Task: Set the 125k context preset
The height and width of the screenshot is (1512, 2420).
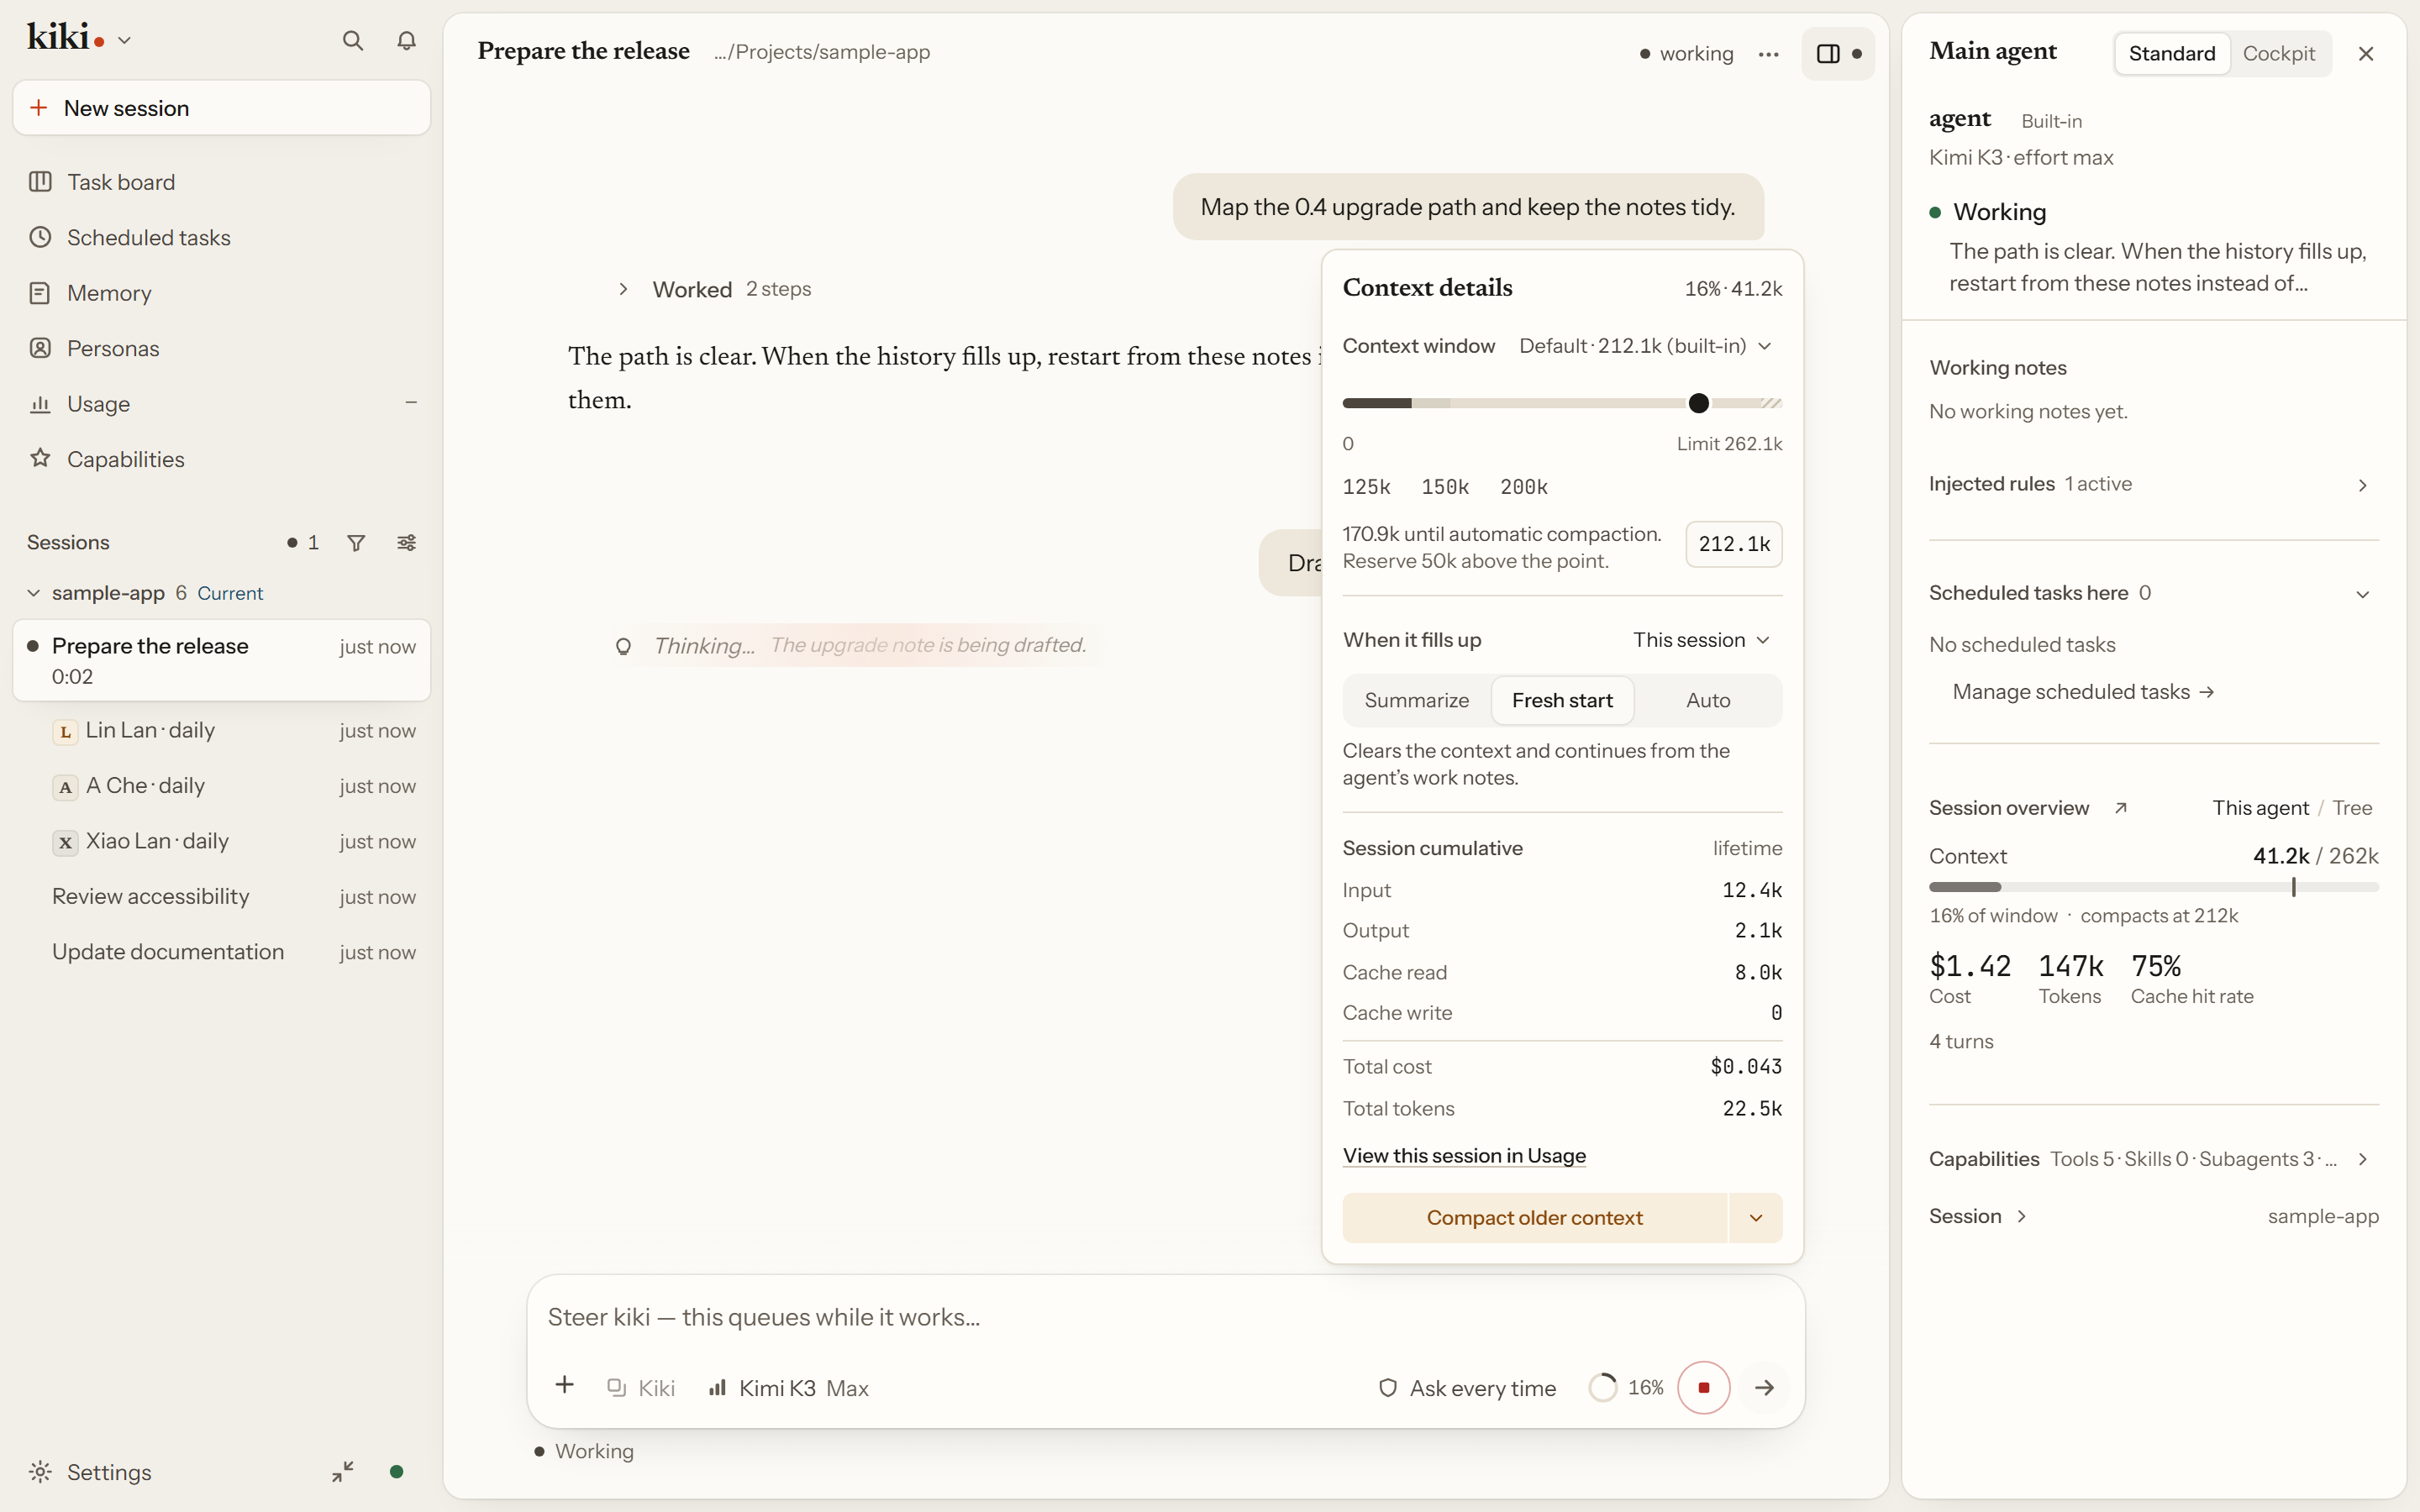Action: point(1366,487)
